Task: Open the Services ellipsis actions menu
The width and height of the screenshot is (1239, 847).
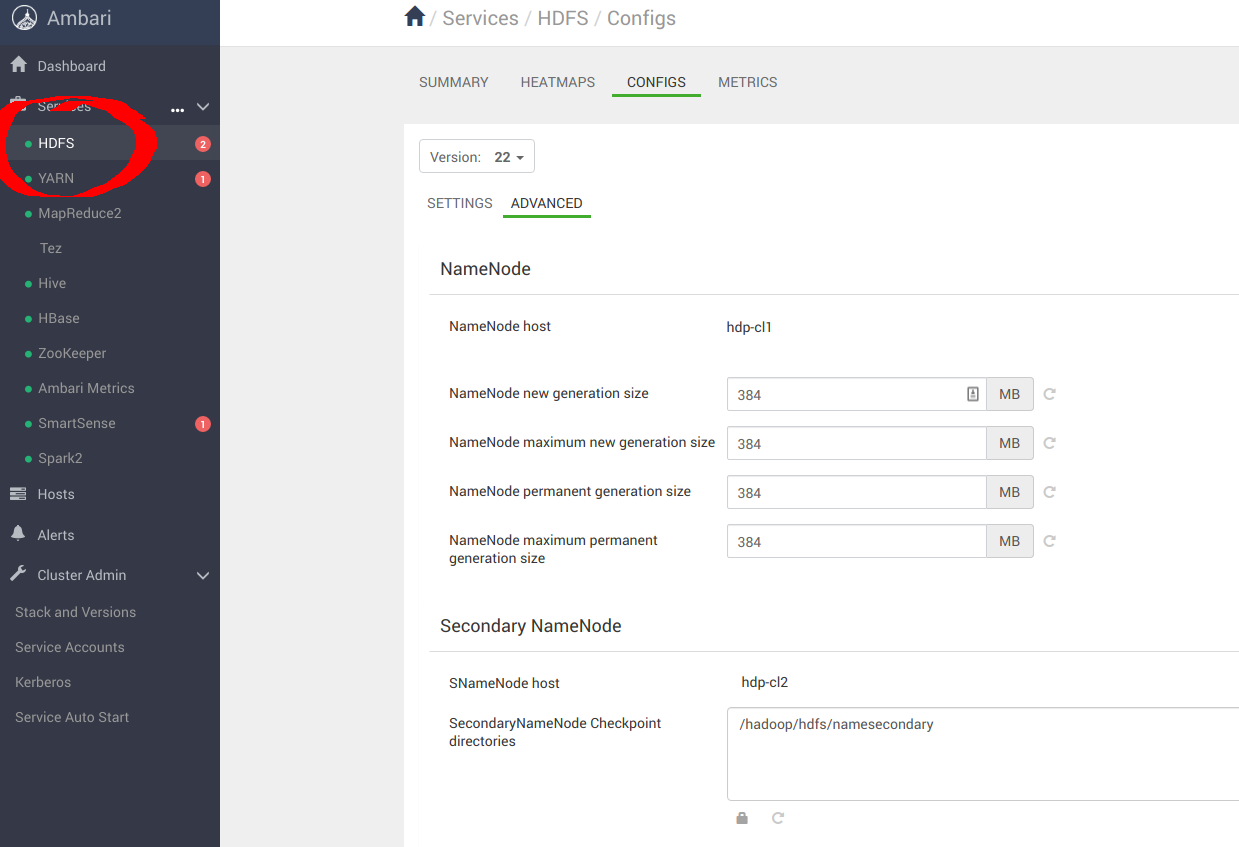Action: [177, 110]
